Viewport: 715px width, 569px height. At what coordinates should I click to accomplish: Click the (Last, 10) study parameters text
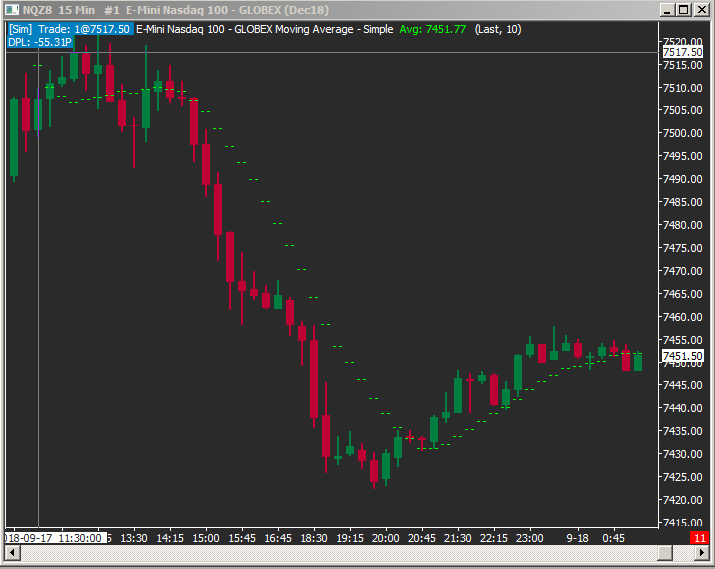[498, 29]
